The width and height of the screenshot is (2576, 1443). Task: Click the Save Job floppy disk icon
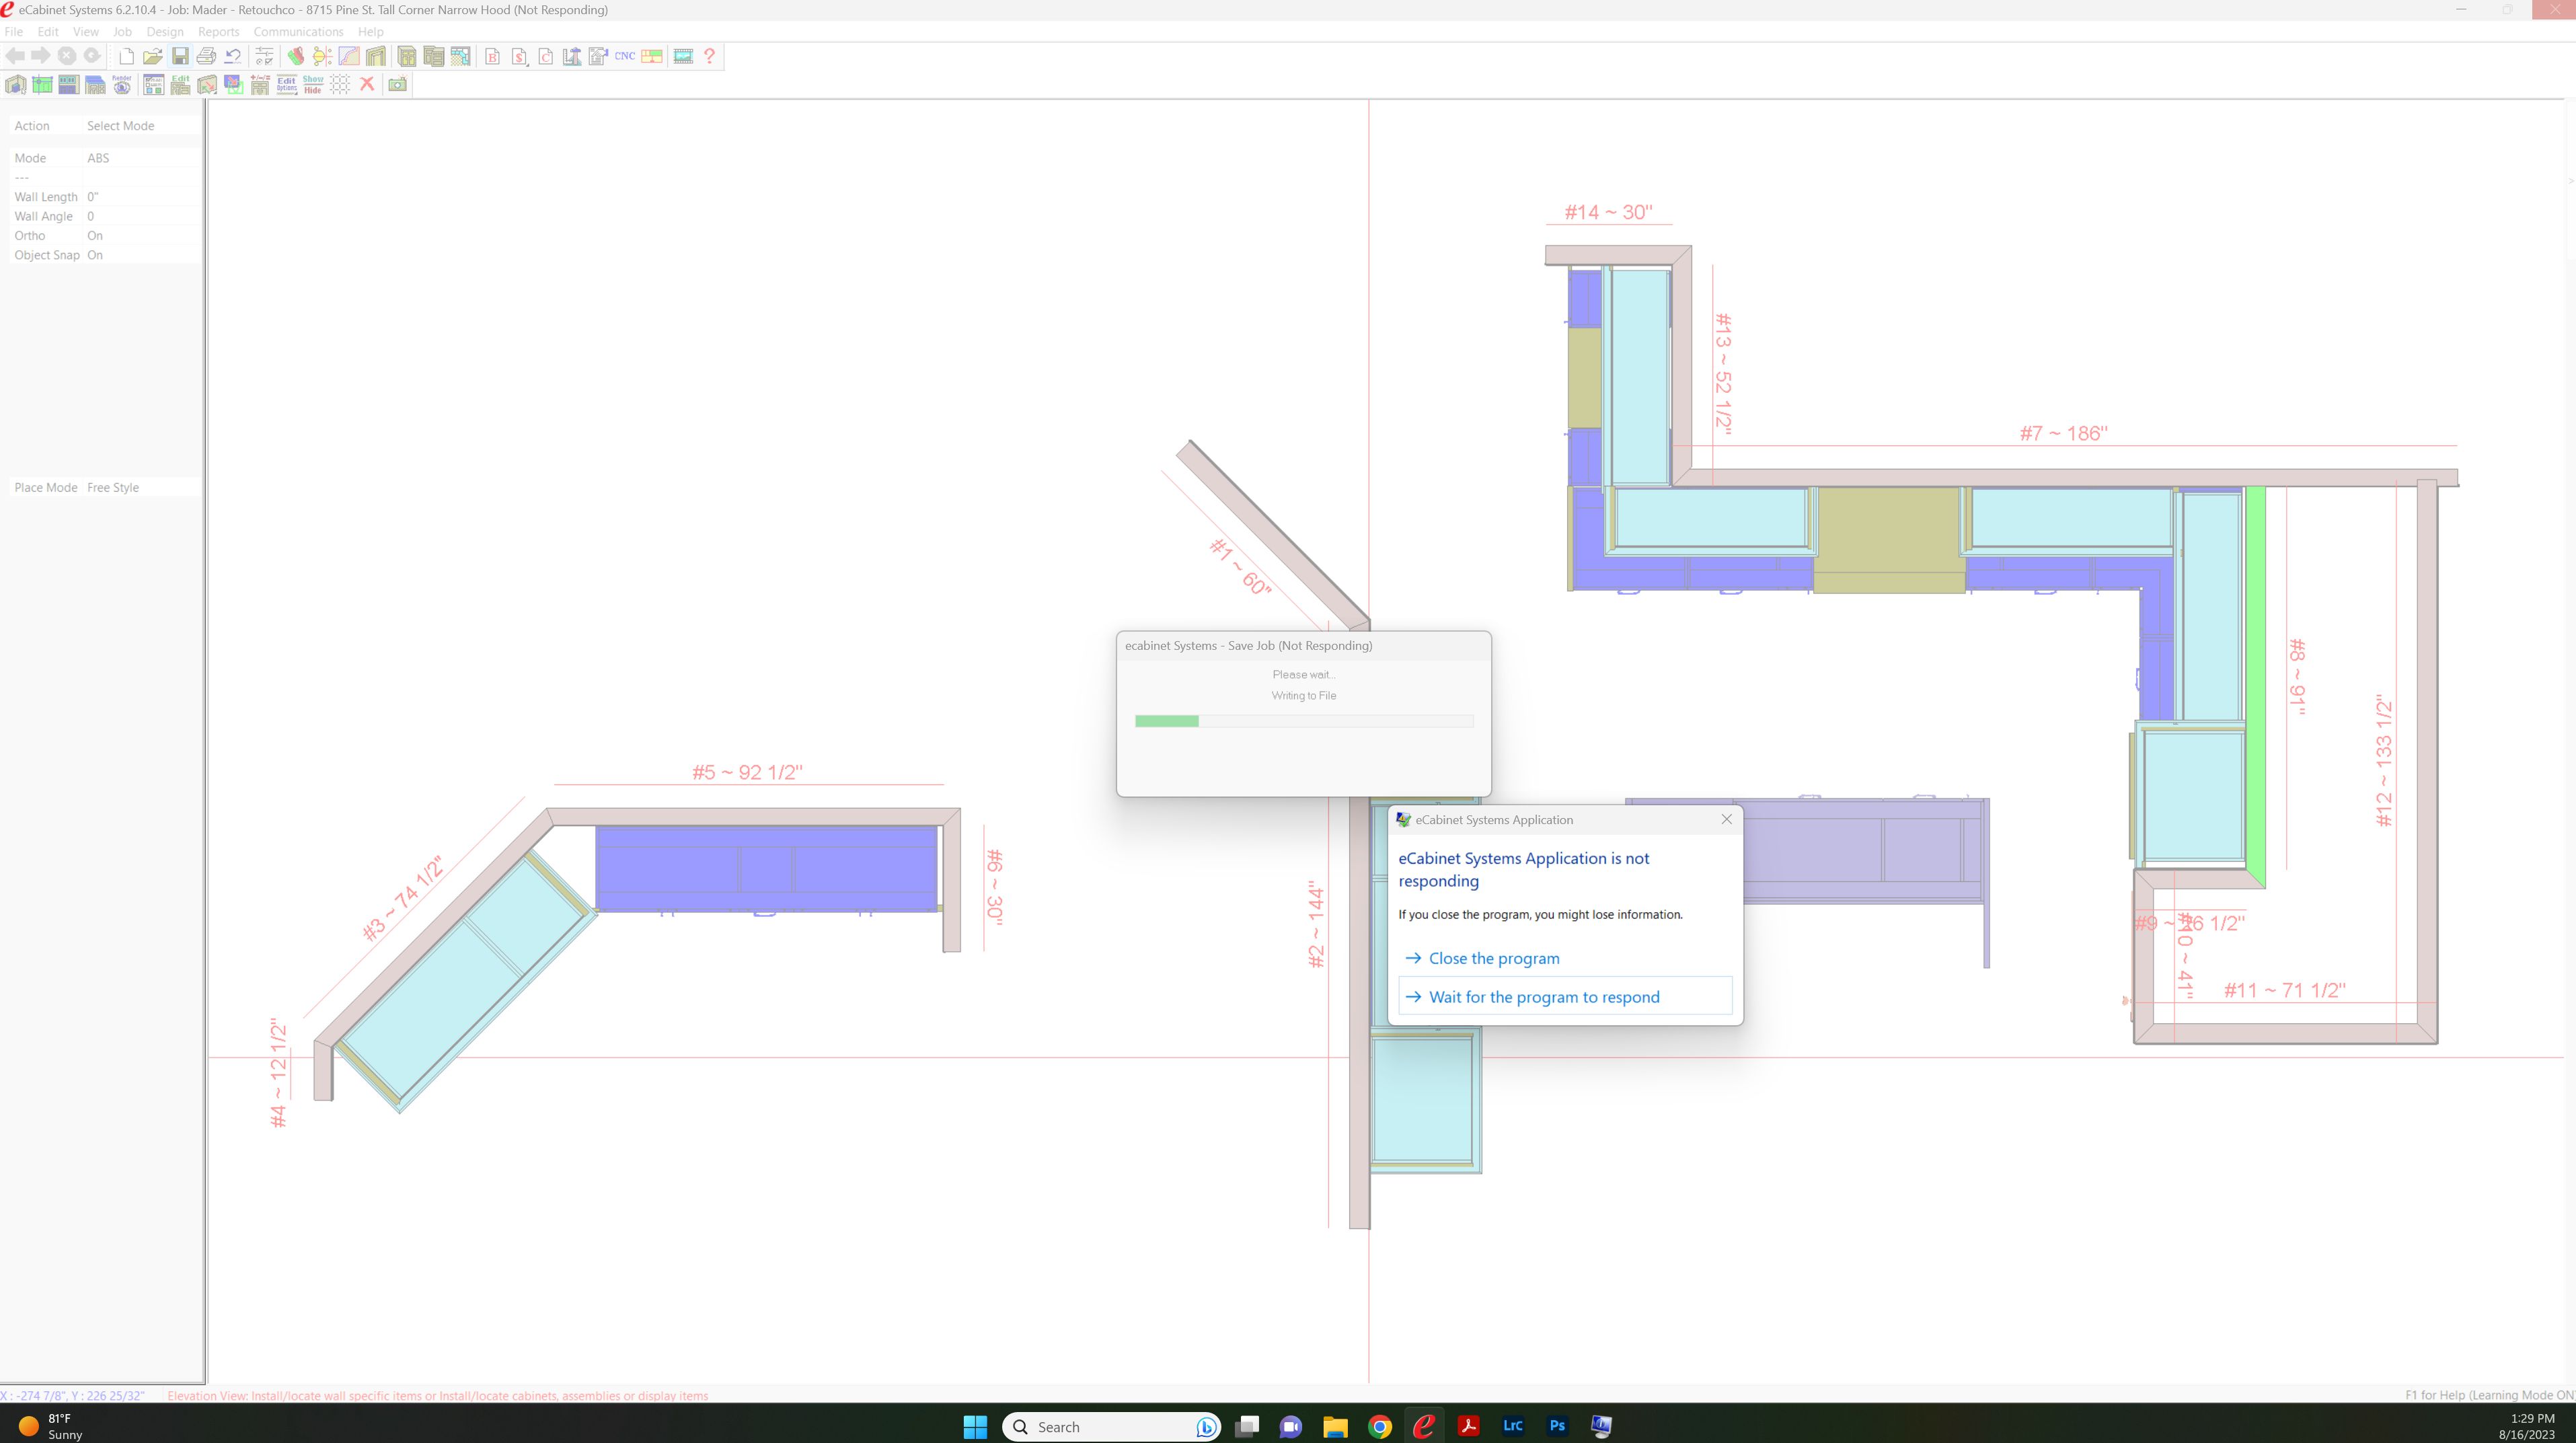[180, 56]
